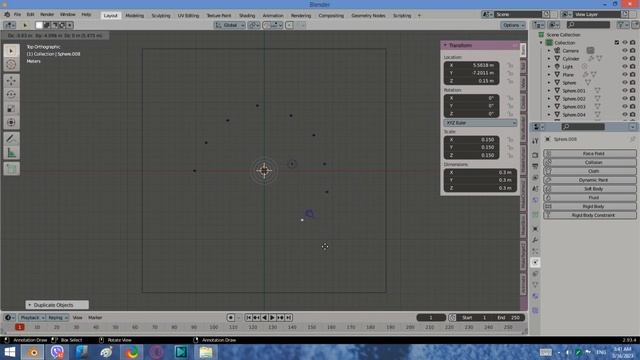Jump to the first frame of the timeline

[x=249, y=318]
